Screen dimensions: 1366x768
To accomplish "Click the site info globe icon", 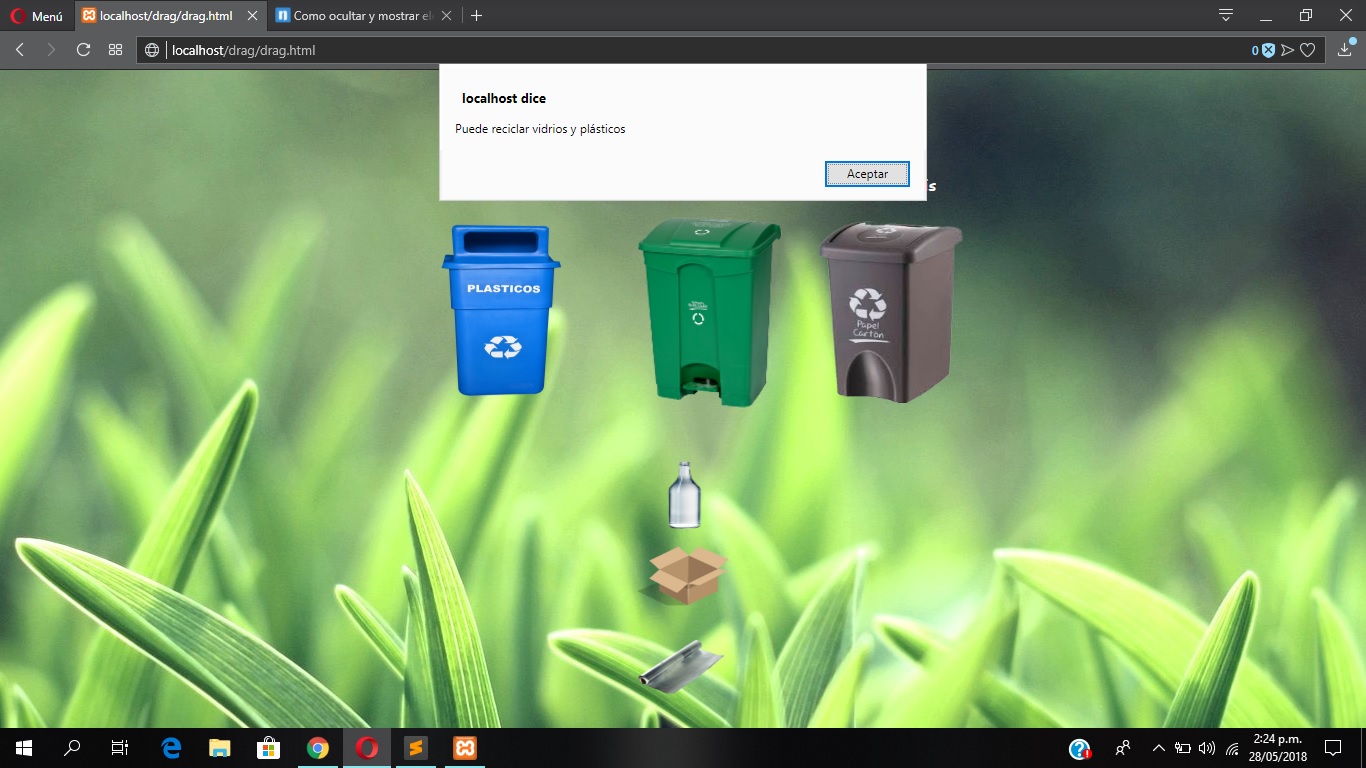I will coord(152,50).
